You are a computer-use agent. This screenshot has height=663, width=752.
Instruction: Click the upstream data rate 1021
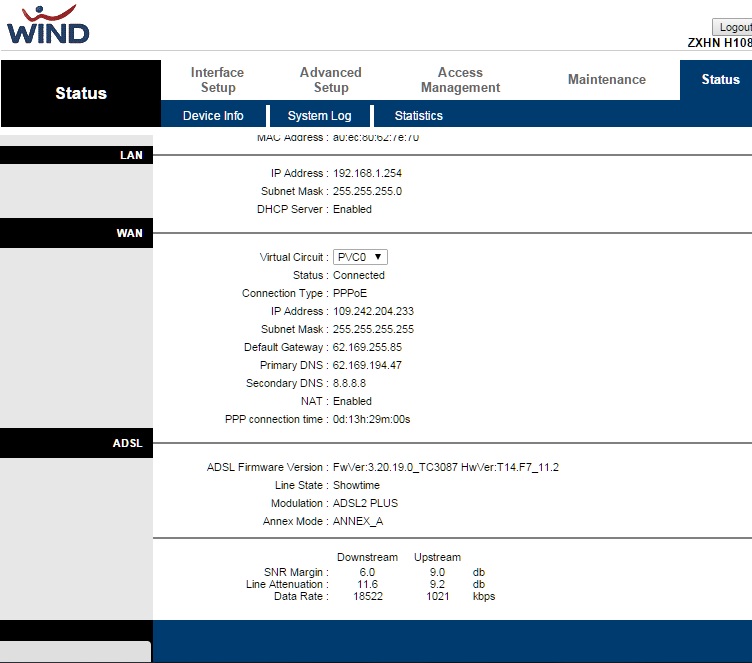[438, 596]
